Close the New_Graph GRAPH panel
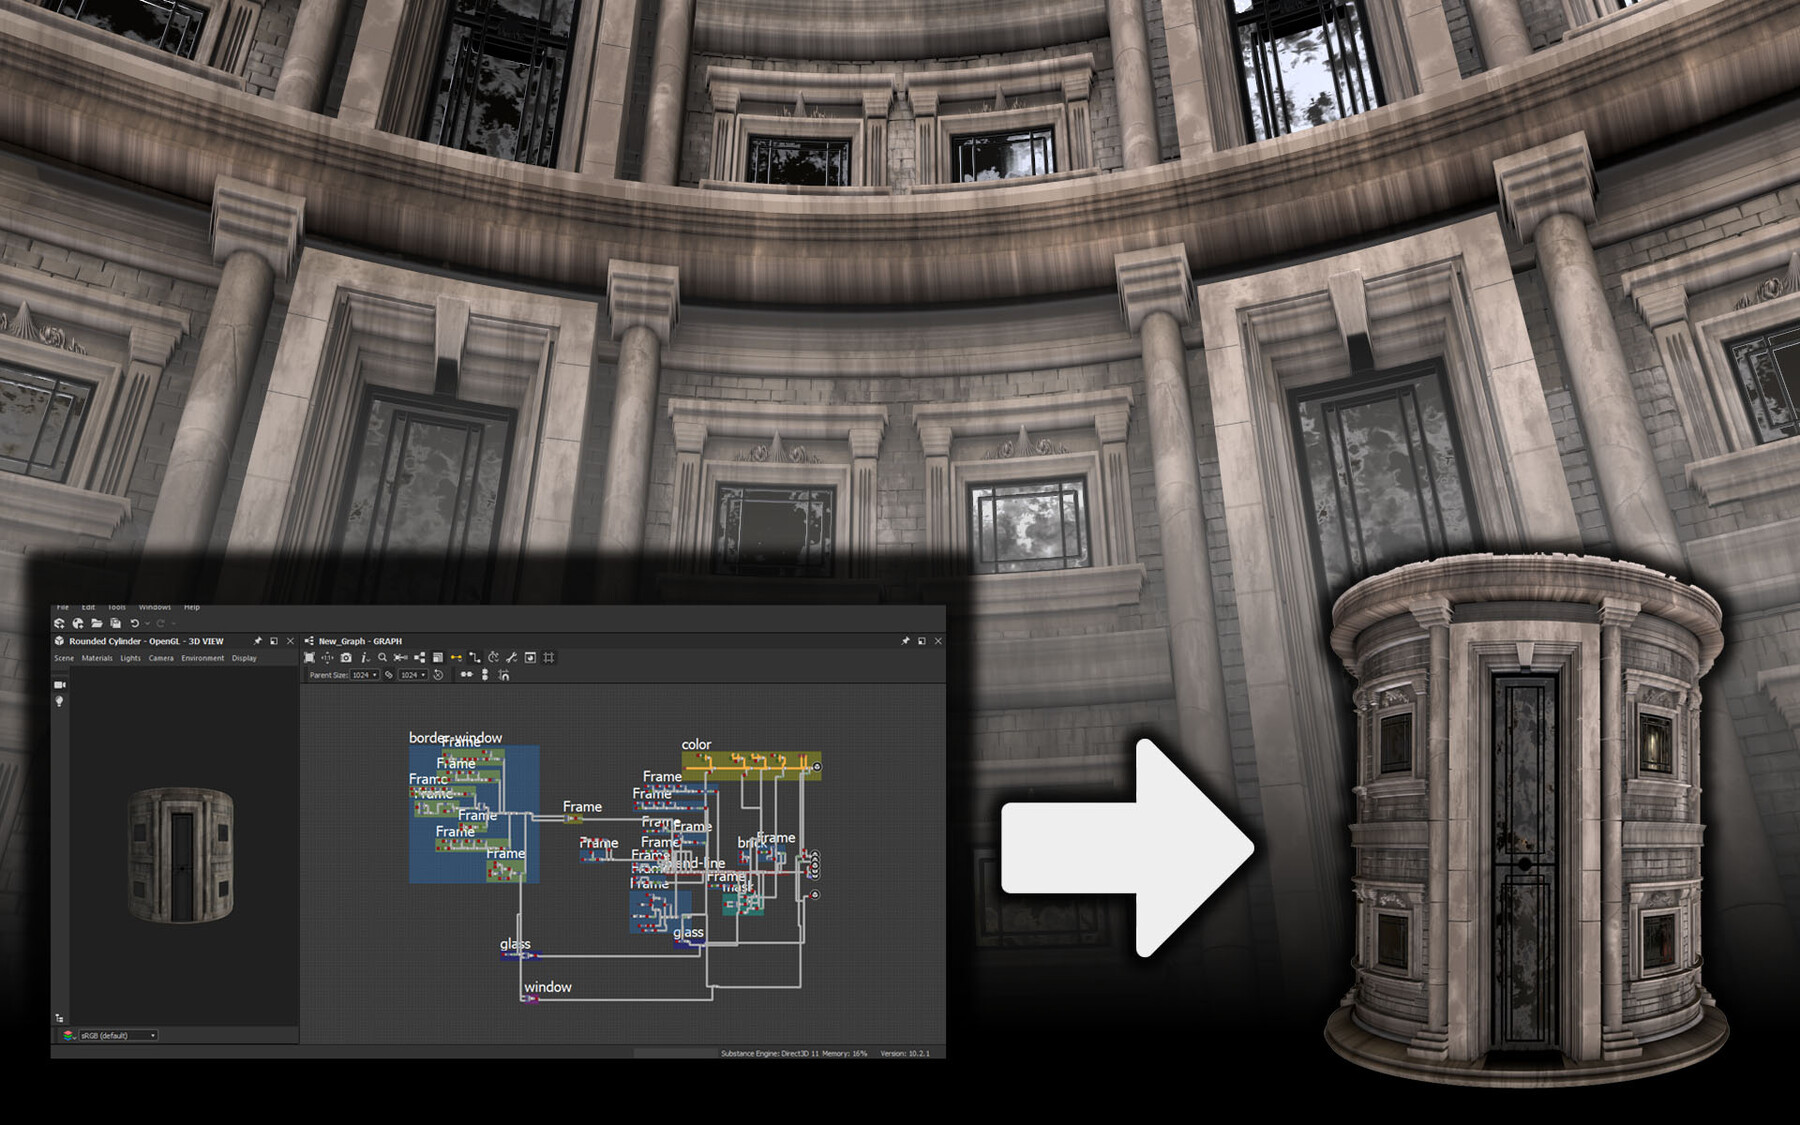1800x1125 pixels. tap(938, 641)
